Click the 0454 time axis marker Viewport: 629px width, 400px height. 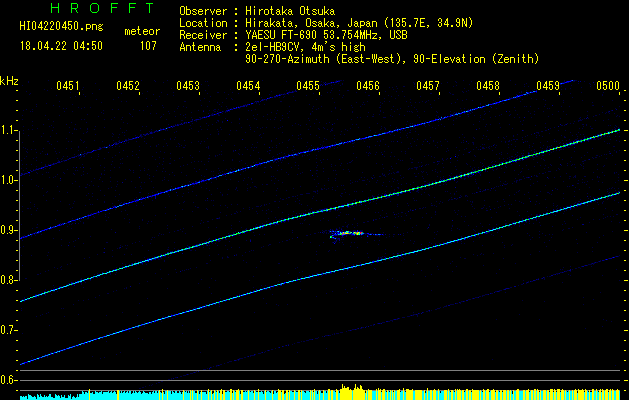248,85
